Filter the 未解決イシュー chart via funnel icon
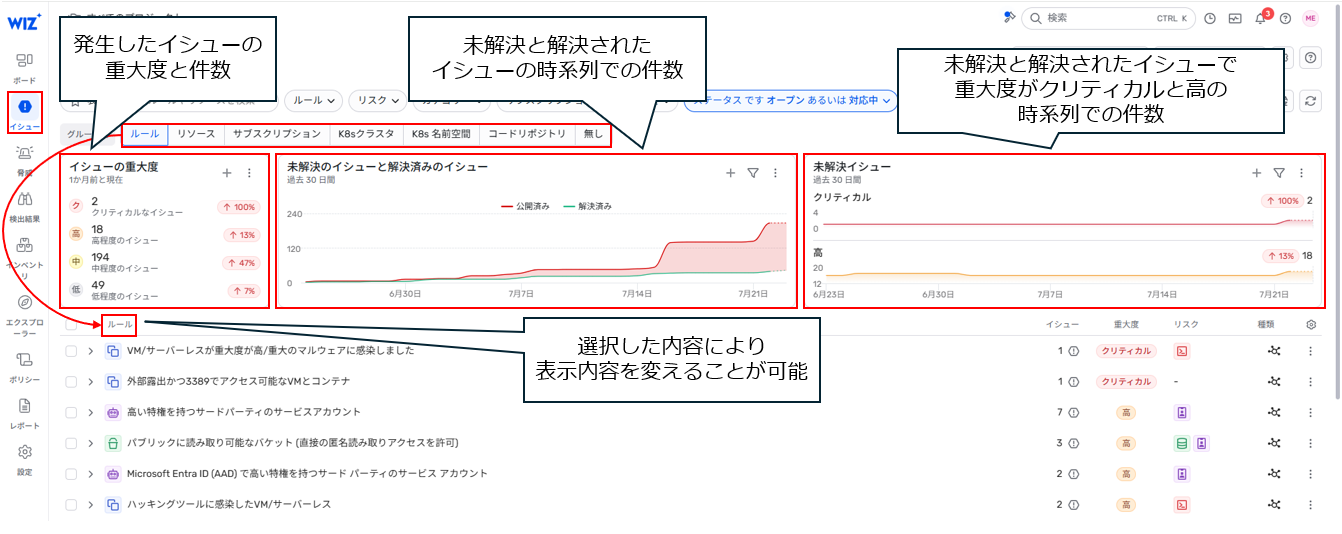 pos(1279,173)
